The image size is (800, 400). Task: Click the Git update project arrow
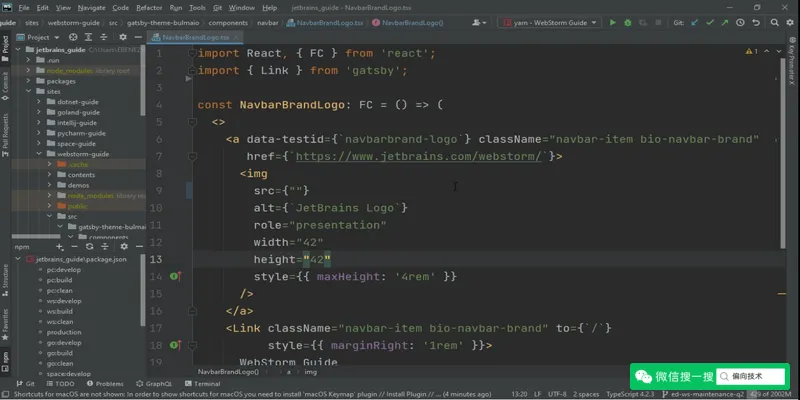(694, 22)
